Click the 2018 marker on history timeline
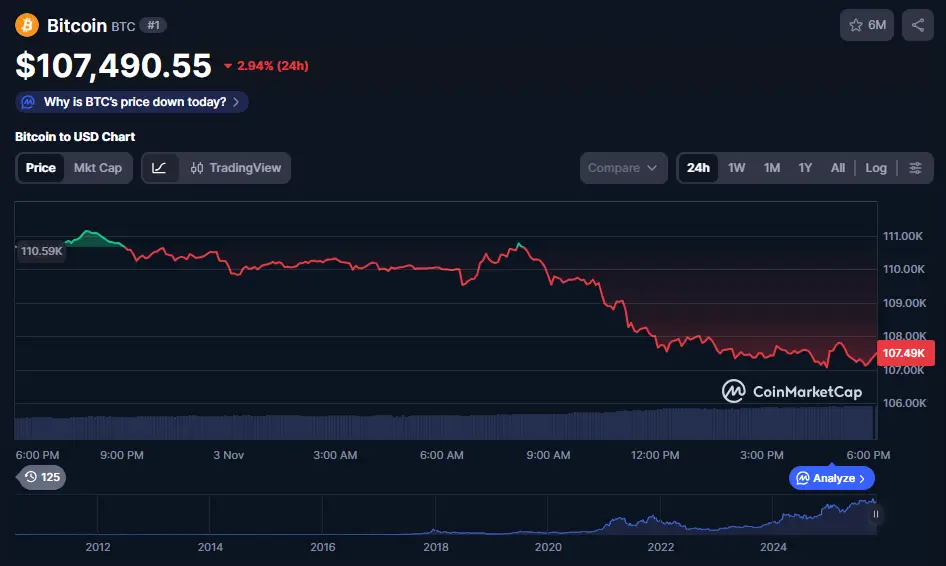946x566 pixels. (436, 547)
